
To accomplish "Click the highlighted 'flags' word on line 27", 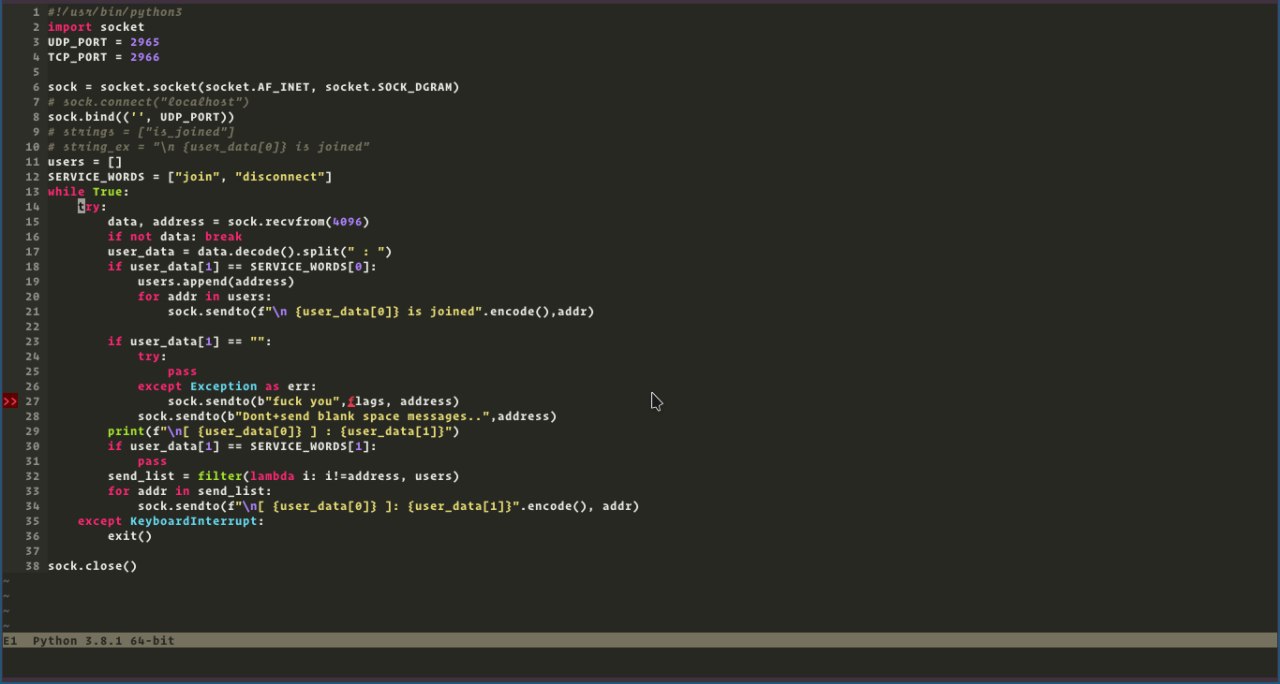I will click(x=366, y=402).
